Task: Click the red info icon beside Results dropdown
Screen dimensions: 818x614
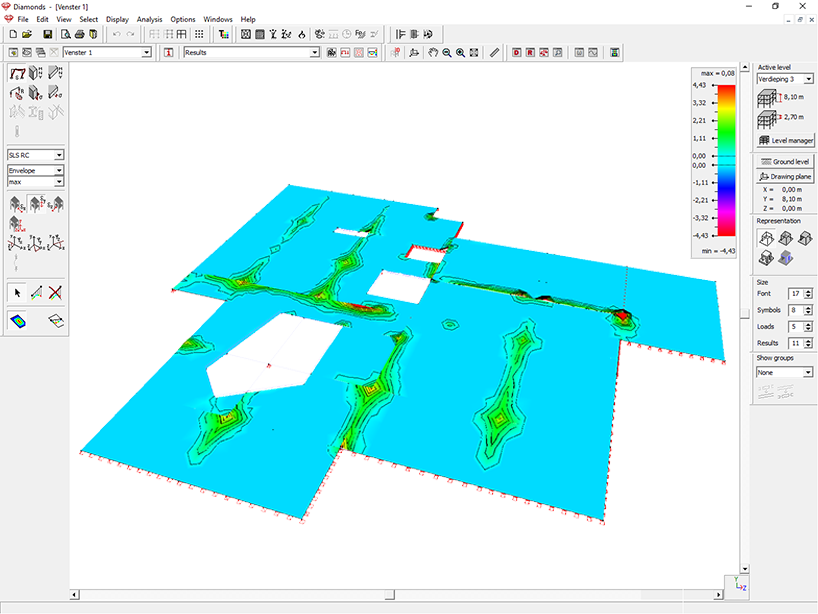Action: pyautogui.click(x=169, y=53)
